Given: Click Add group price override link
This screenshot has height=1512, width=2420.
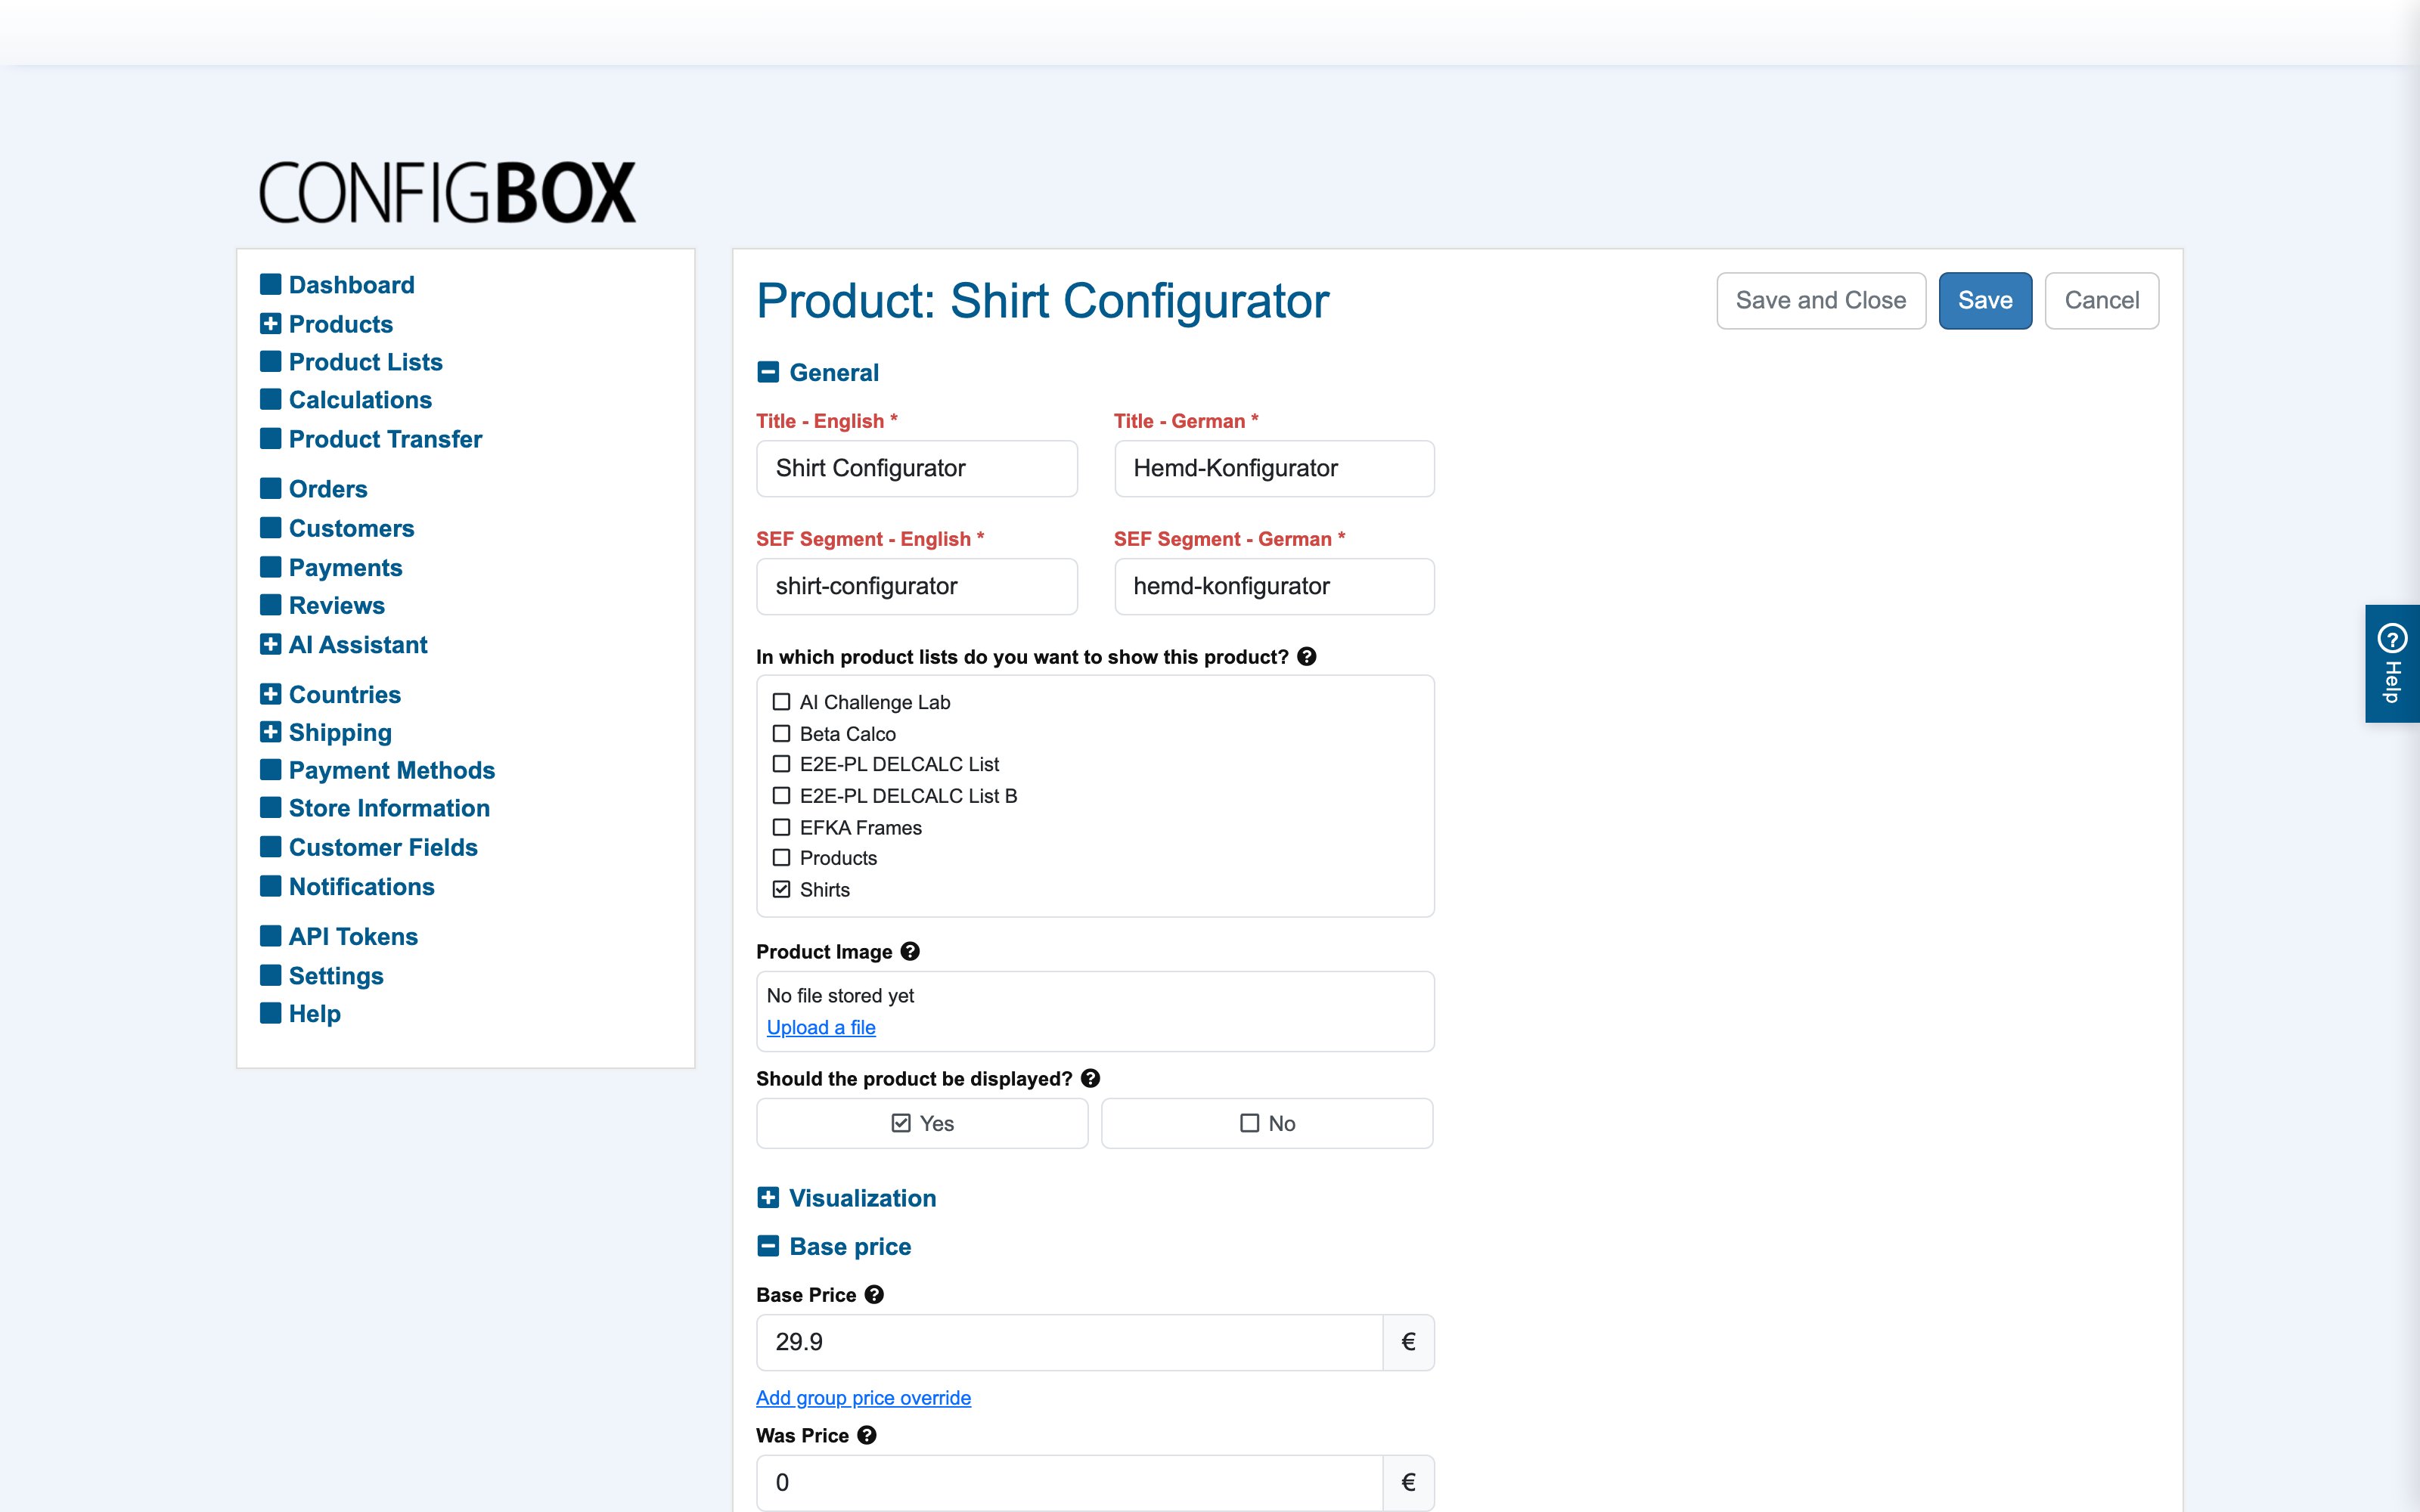Looking at the screenshot, I should tap(863, 1397).
